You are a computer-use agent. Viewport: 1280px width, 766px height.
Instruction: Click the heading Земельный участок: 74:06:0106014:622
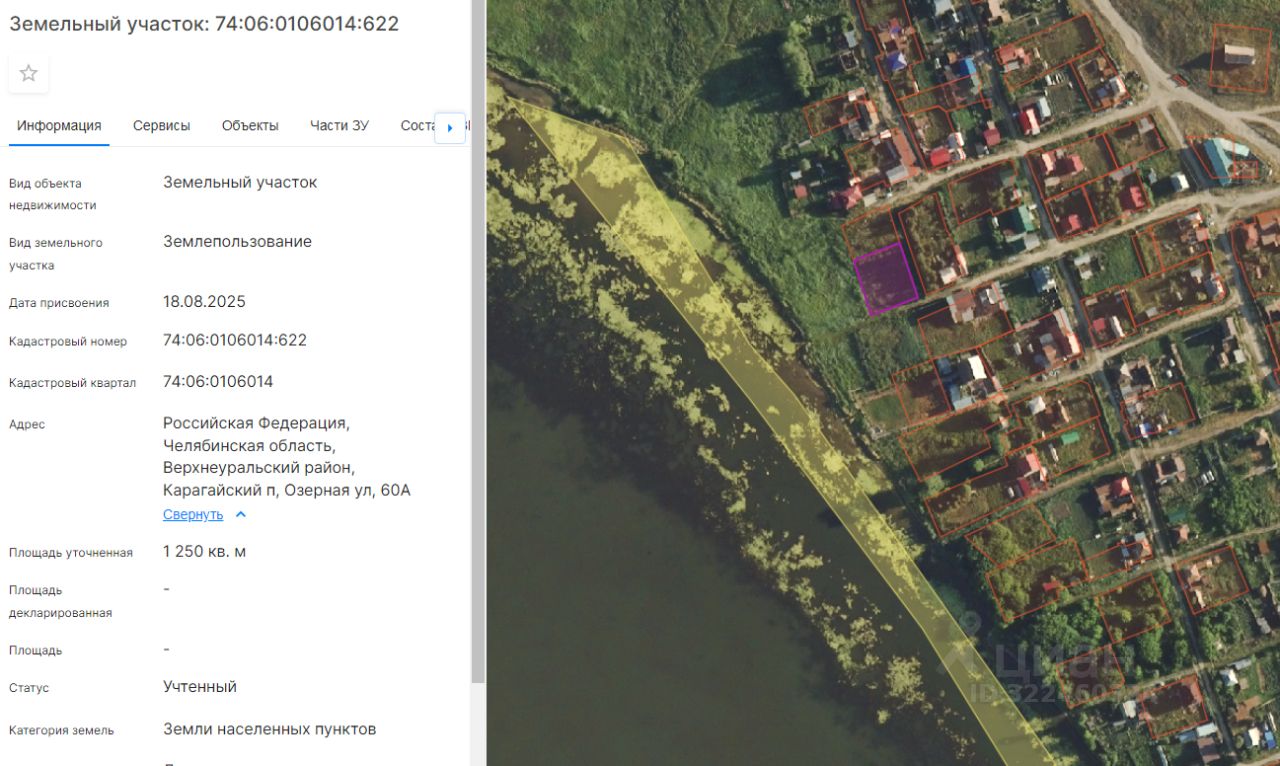pos(204,24)
